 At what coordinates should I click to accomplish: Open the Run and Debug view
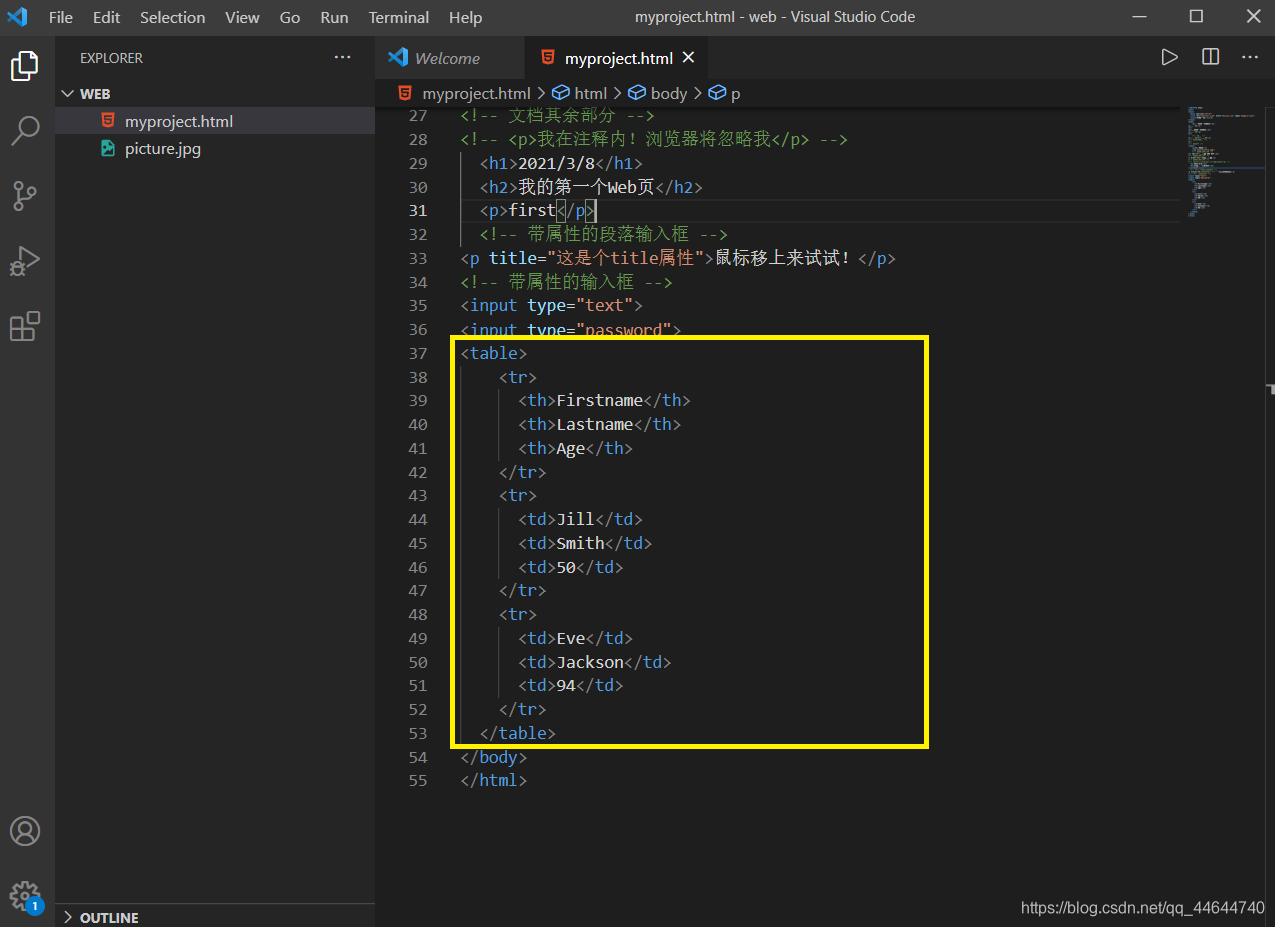[25, 261]
